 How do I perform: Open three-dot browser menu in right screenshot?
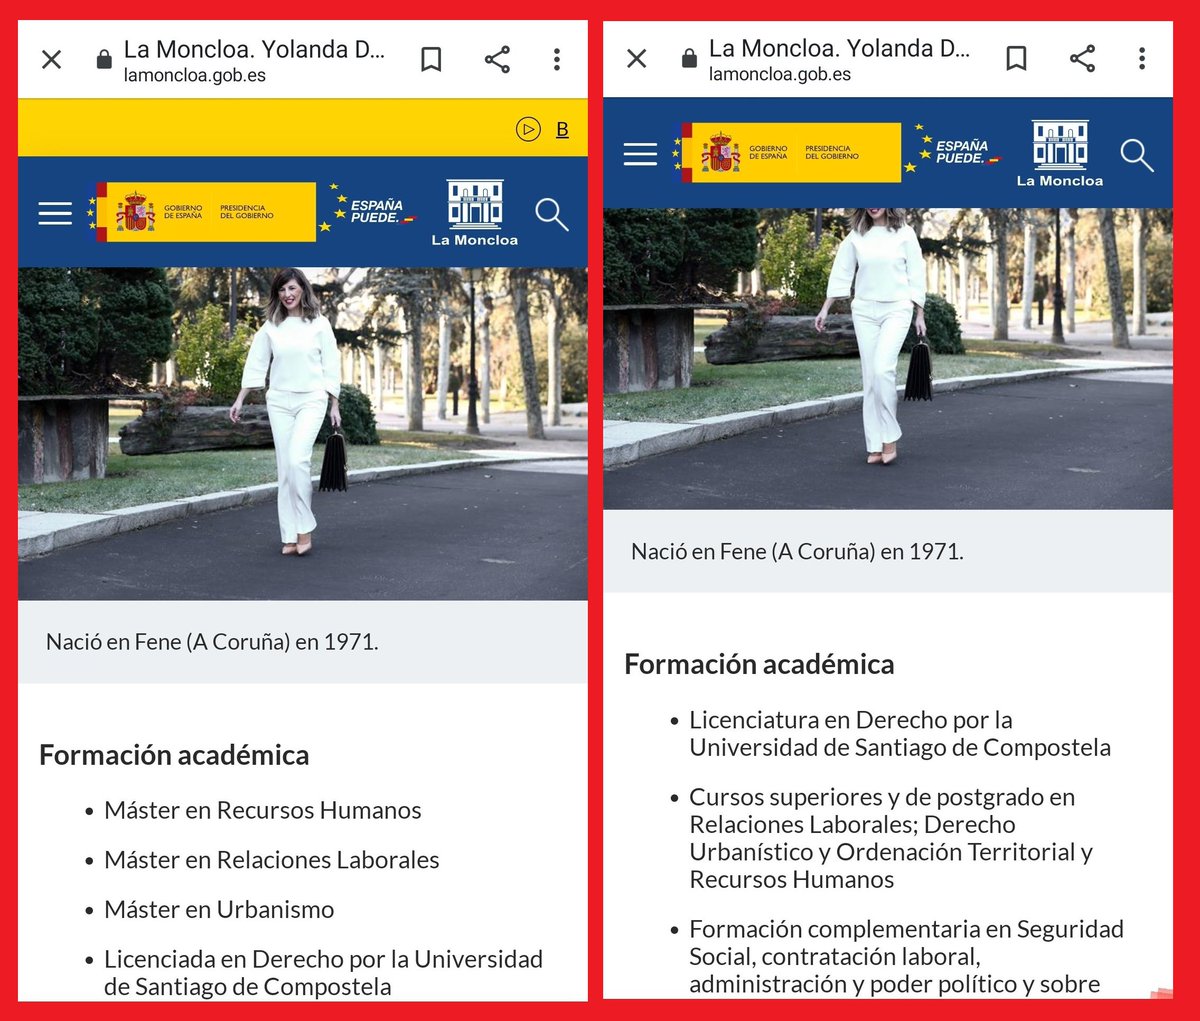click(x=1142, y=59)
